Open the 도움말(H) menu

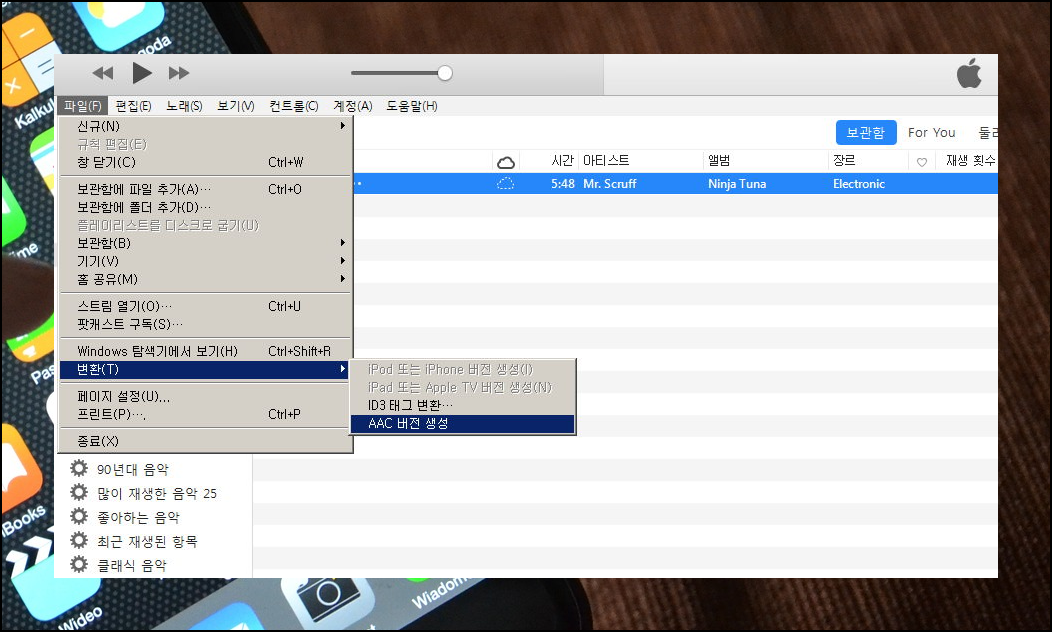pyautogui.click(x=412, y=106)
